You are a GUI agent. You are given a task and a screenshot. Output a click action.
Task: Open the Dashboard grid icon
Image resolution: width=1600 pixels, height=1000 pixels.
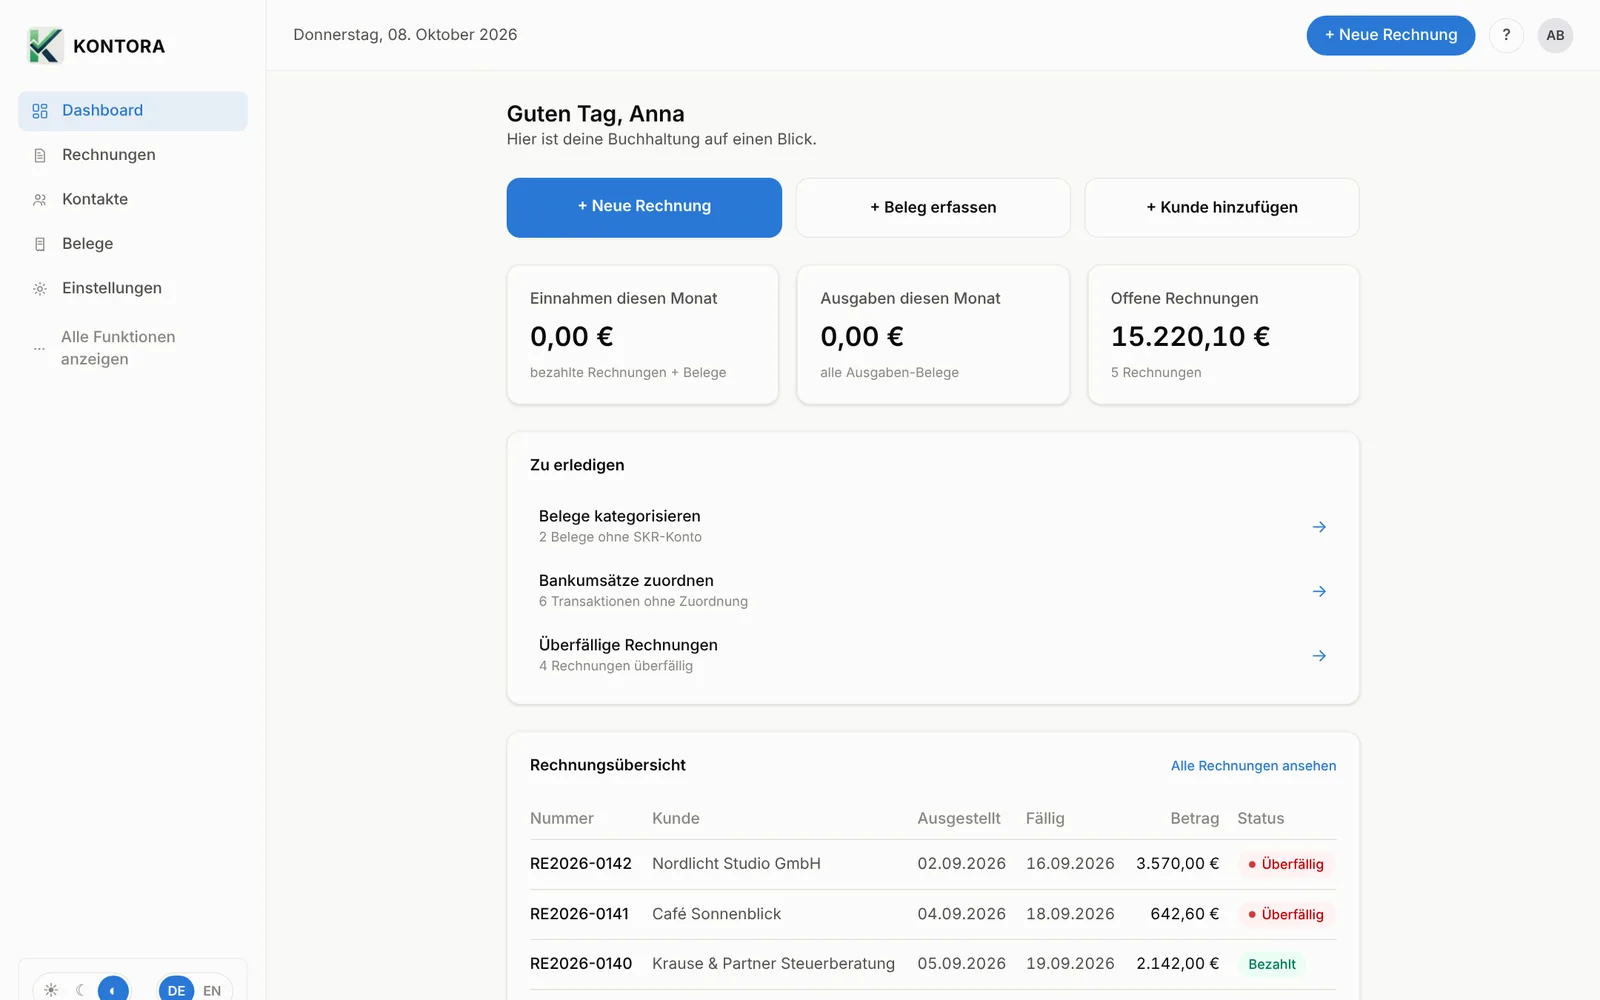(40, 111)
